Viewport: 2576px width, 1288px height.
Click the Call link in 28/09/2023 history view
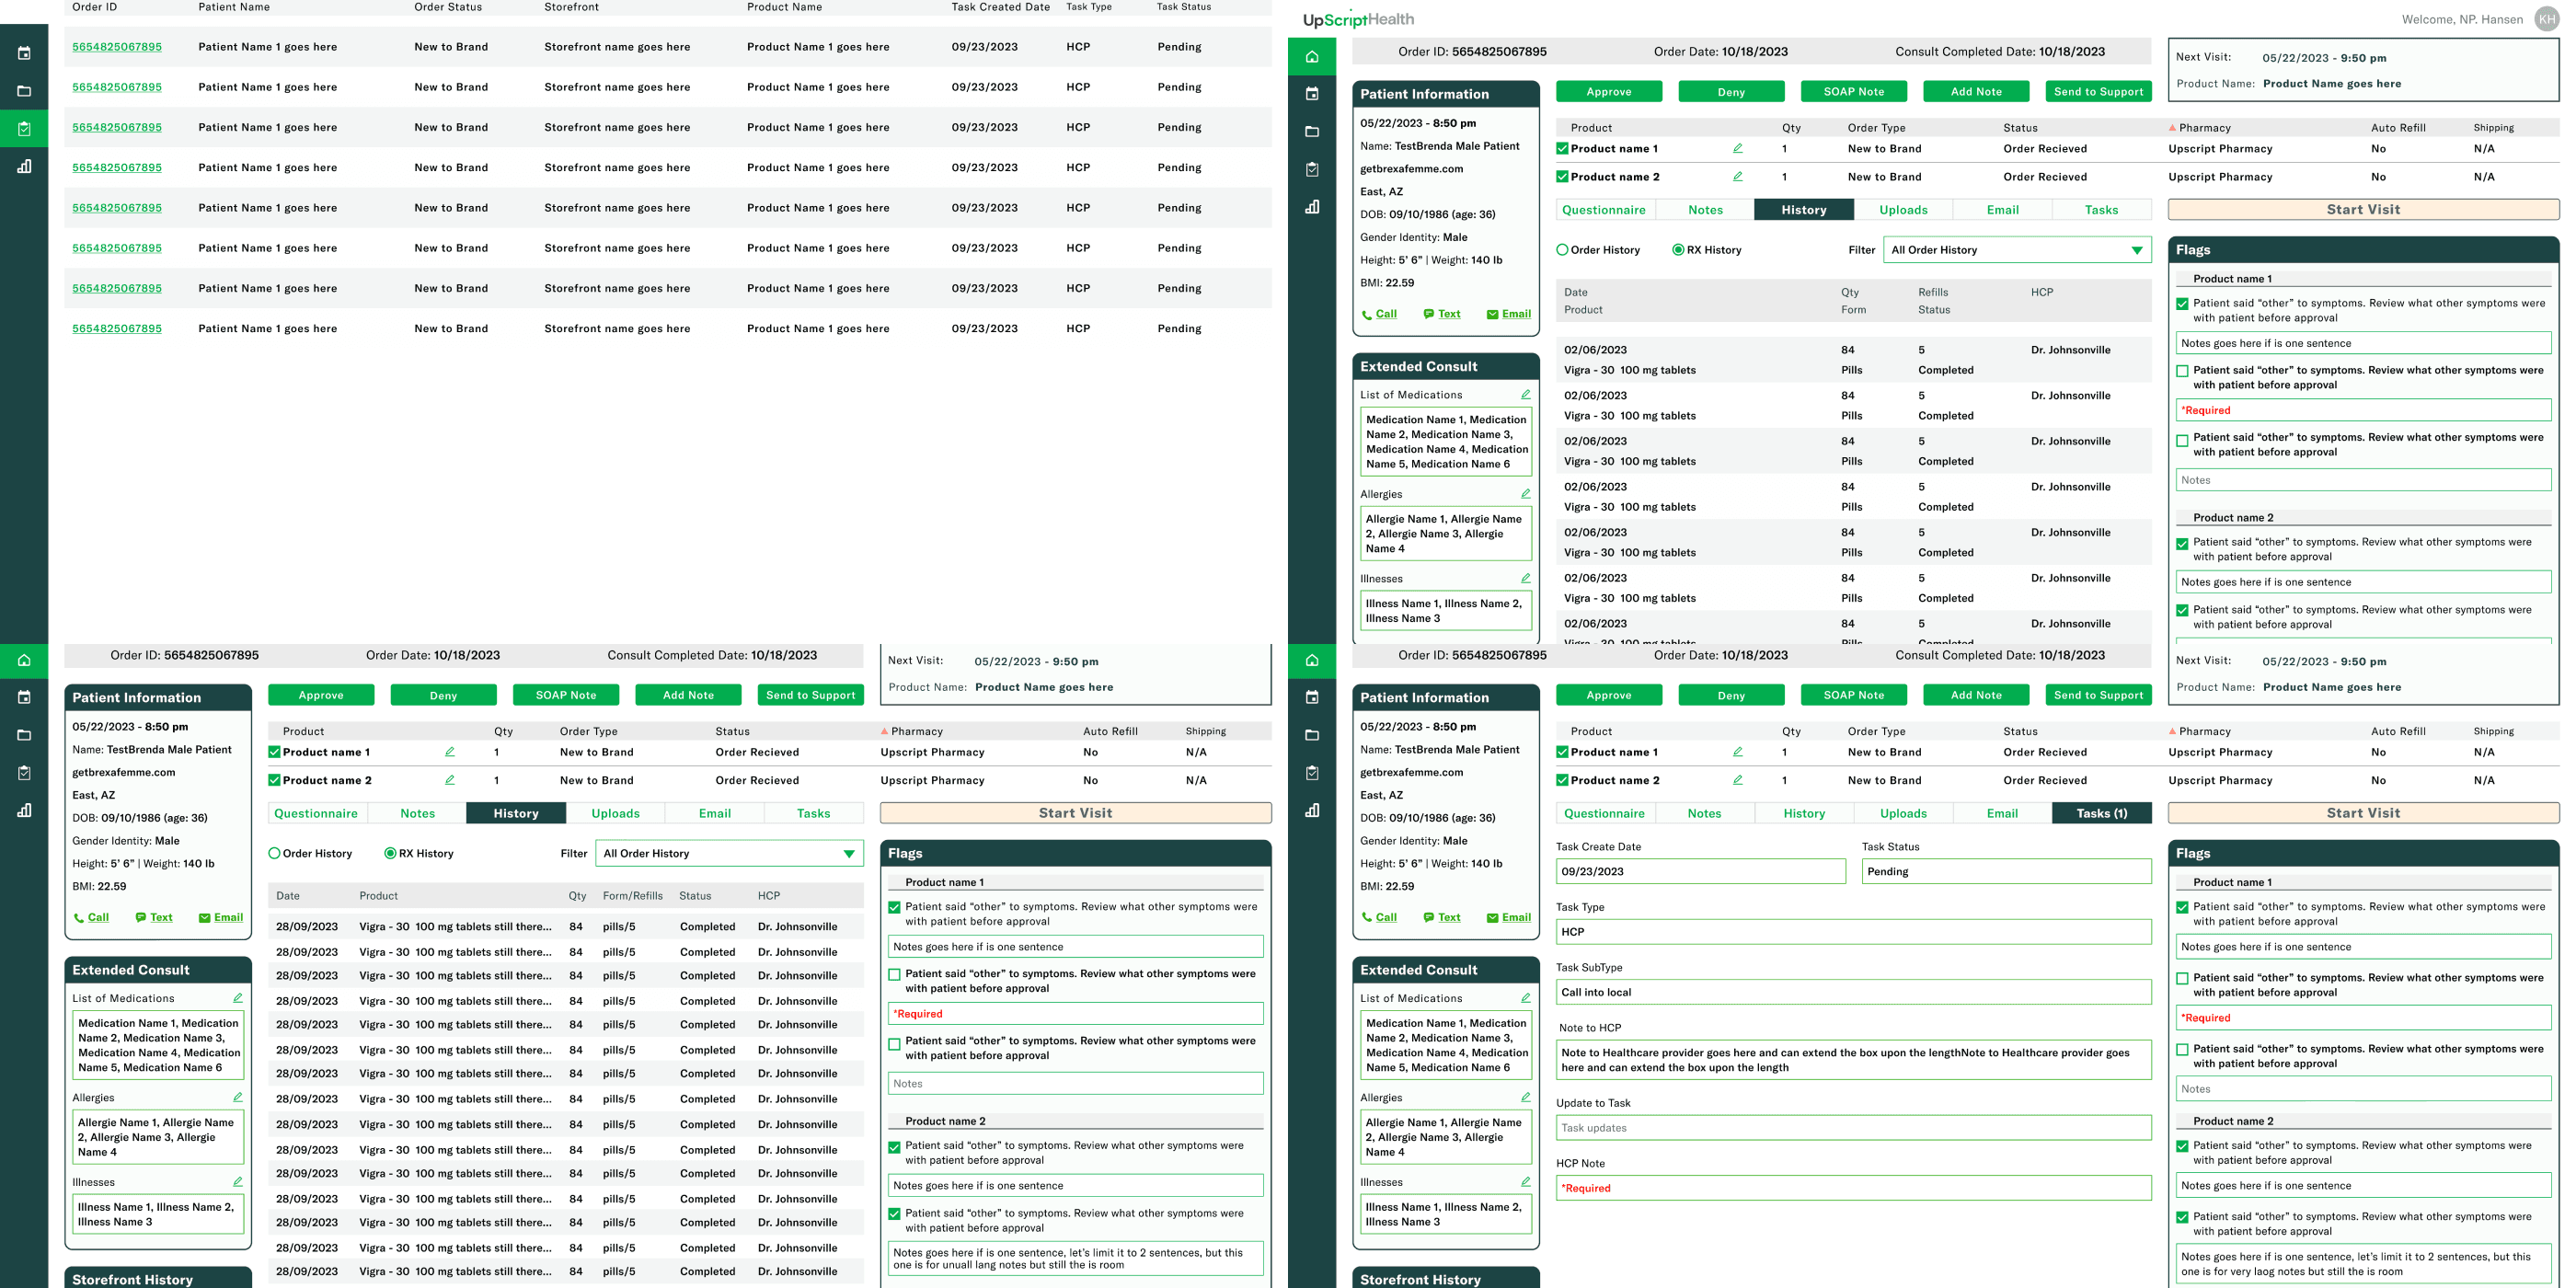(x=98, y=917)
